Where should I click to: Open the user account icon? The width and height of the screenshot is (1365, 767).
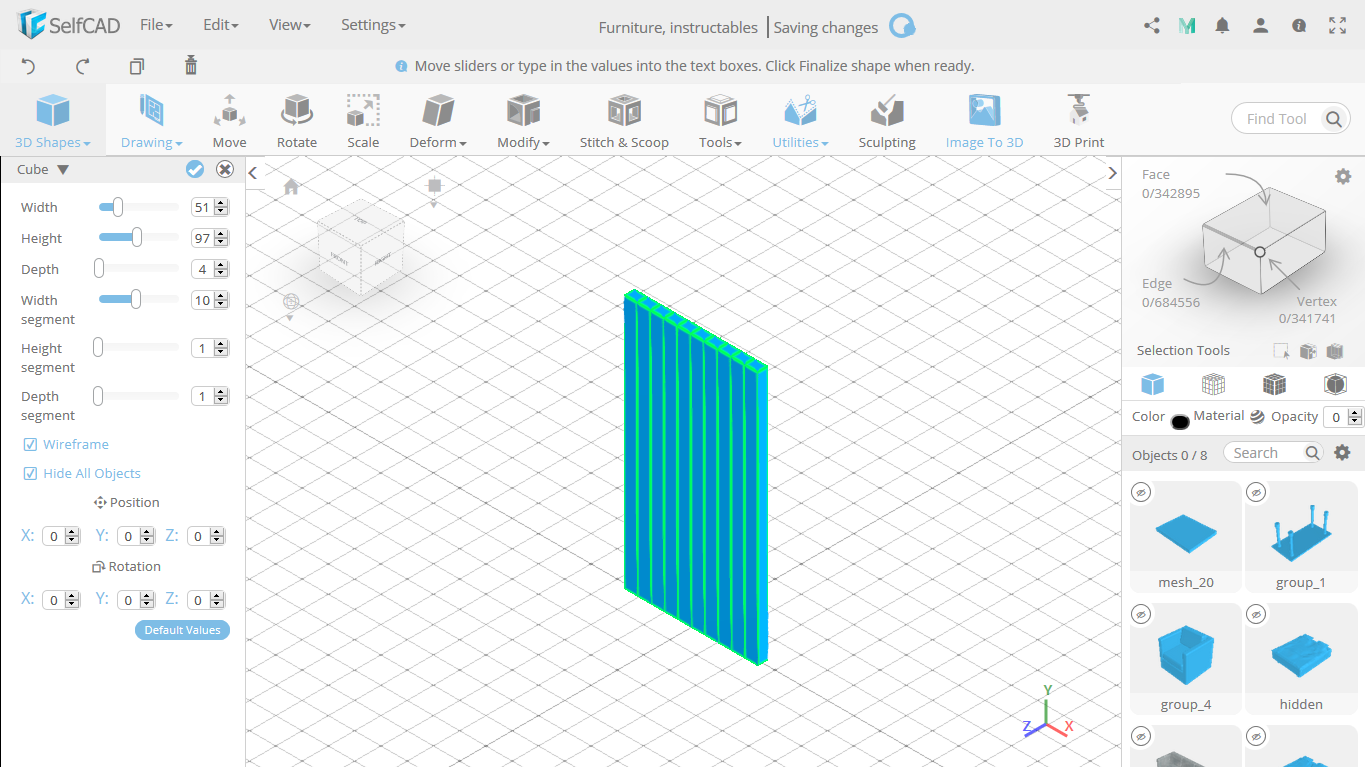tap(1261, 26)
